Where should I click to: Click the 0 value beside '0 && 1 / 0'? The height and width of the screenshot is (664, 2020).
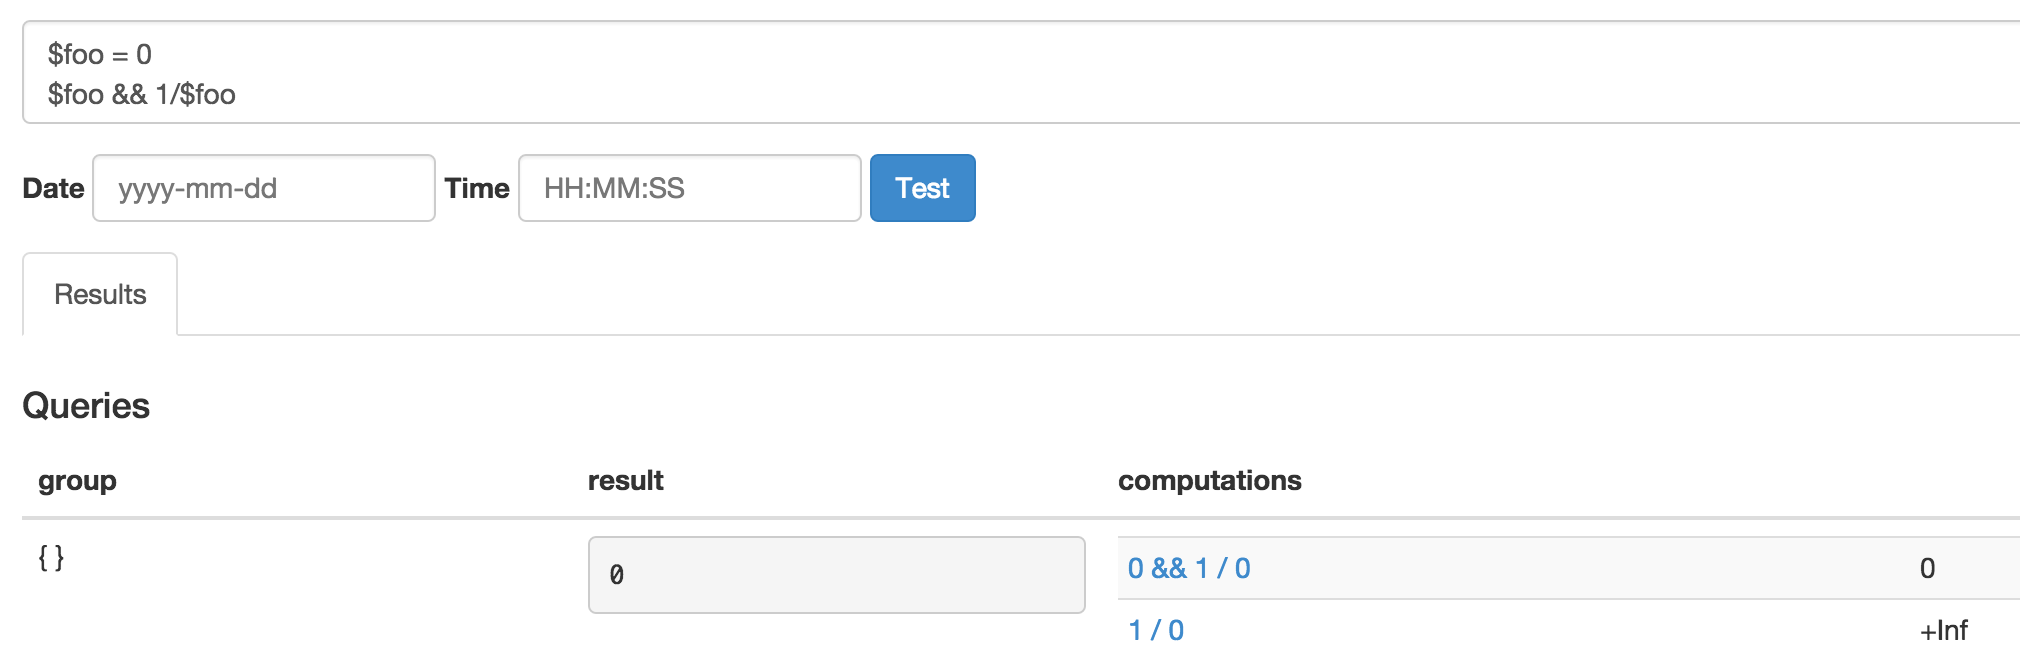1927,568
